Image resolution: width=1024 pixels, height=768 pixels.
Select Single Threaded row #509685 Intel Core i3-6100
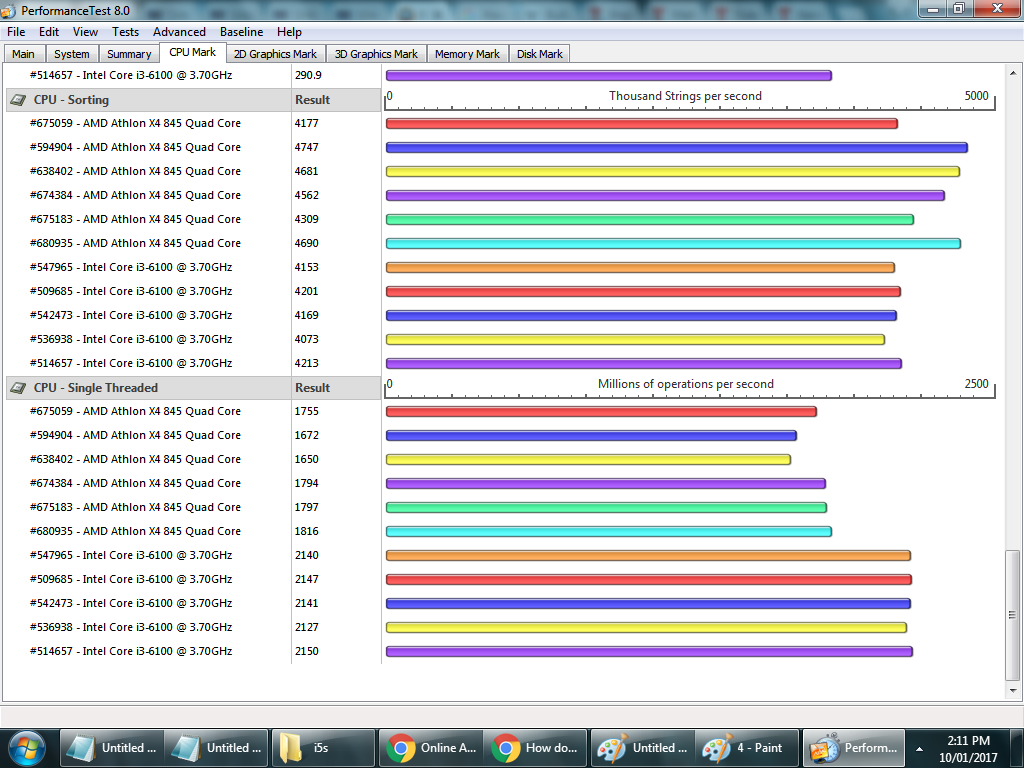pos(131,579)
